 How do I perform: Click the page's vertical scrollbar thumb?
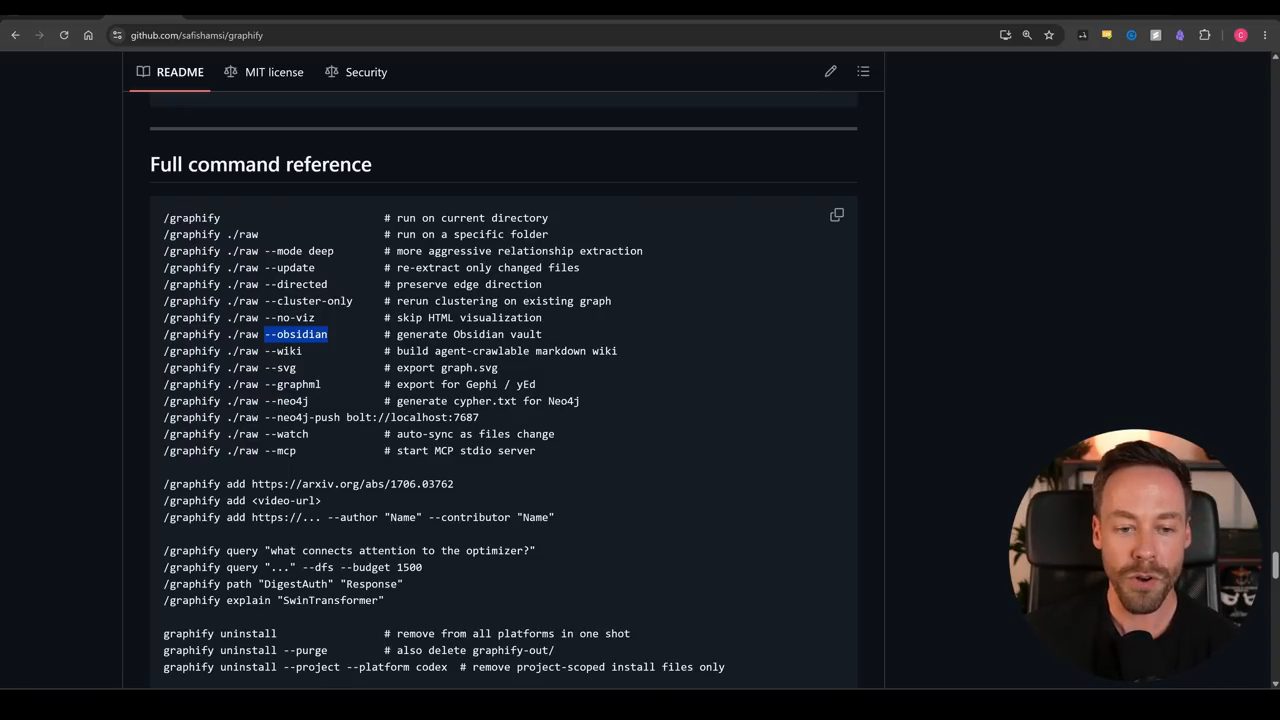1275,565
